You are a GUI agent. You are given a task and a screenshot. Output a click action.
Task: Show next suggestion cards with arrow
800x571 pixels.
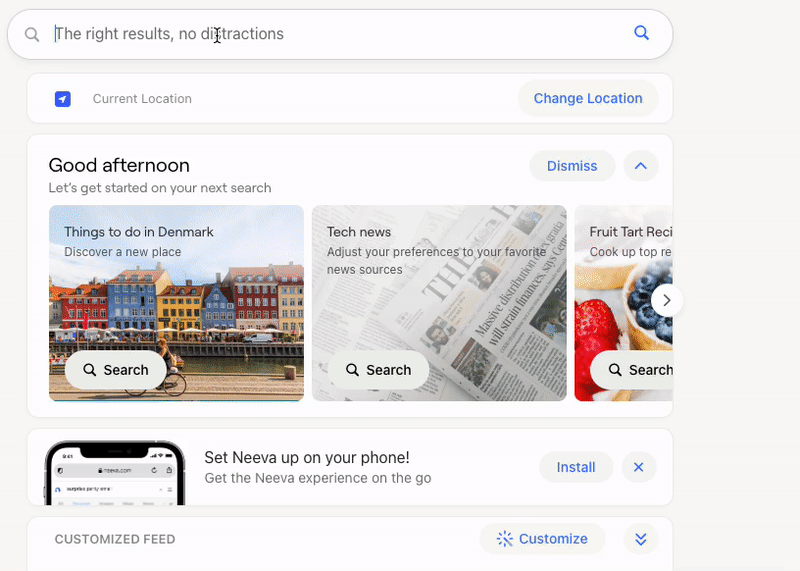point(666,301)
